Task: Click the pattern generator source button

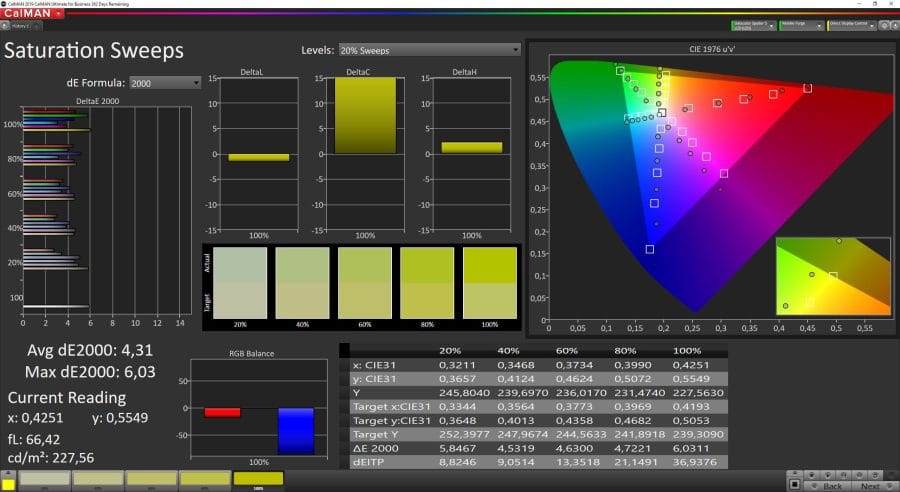Action: click(x=801, y=23)
